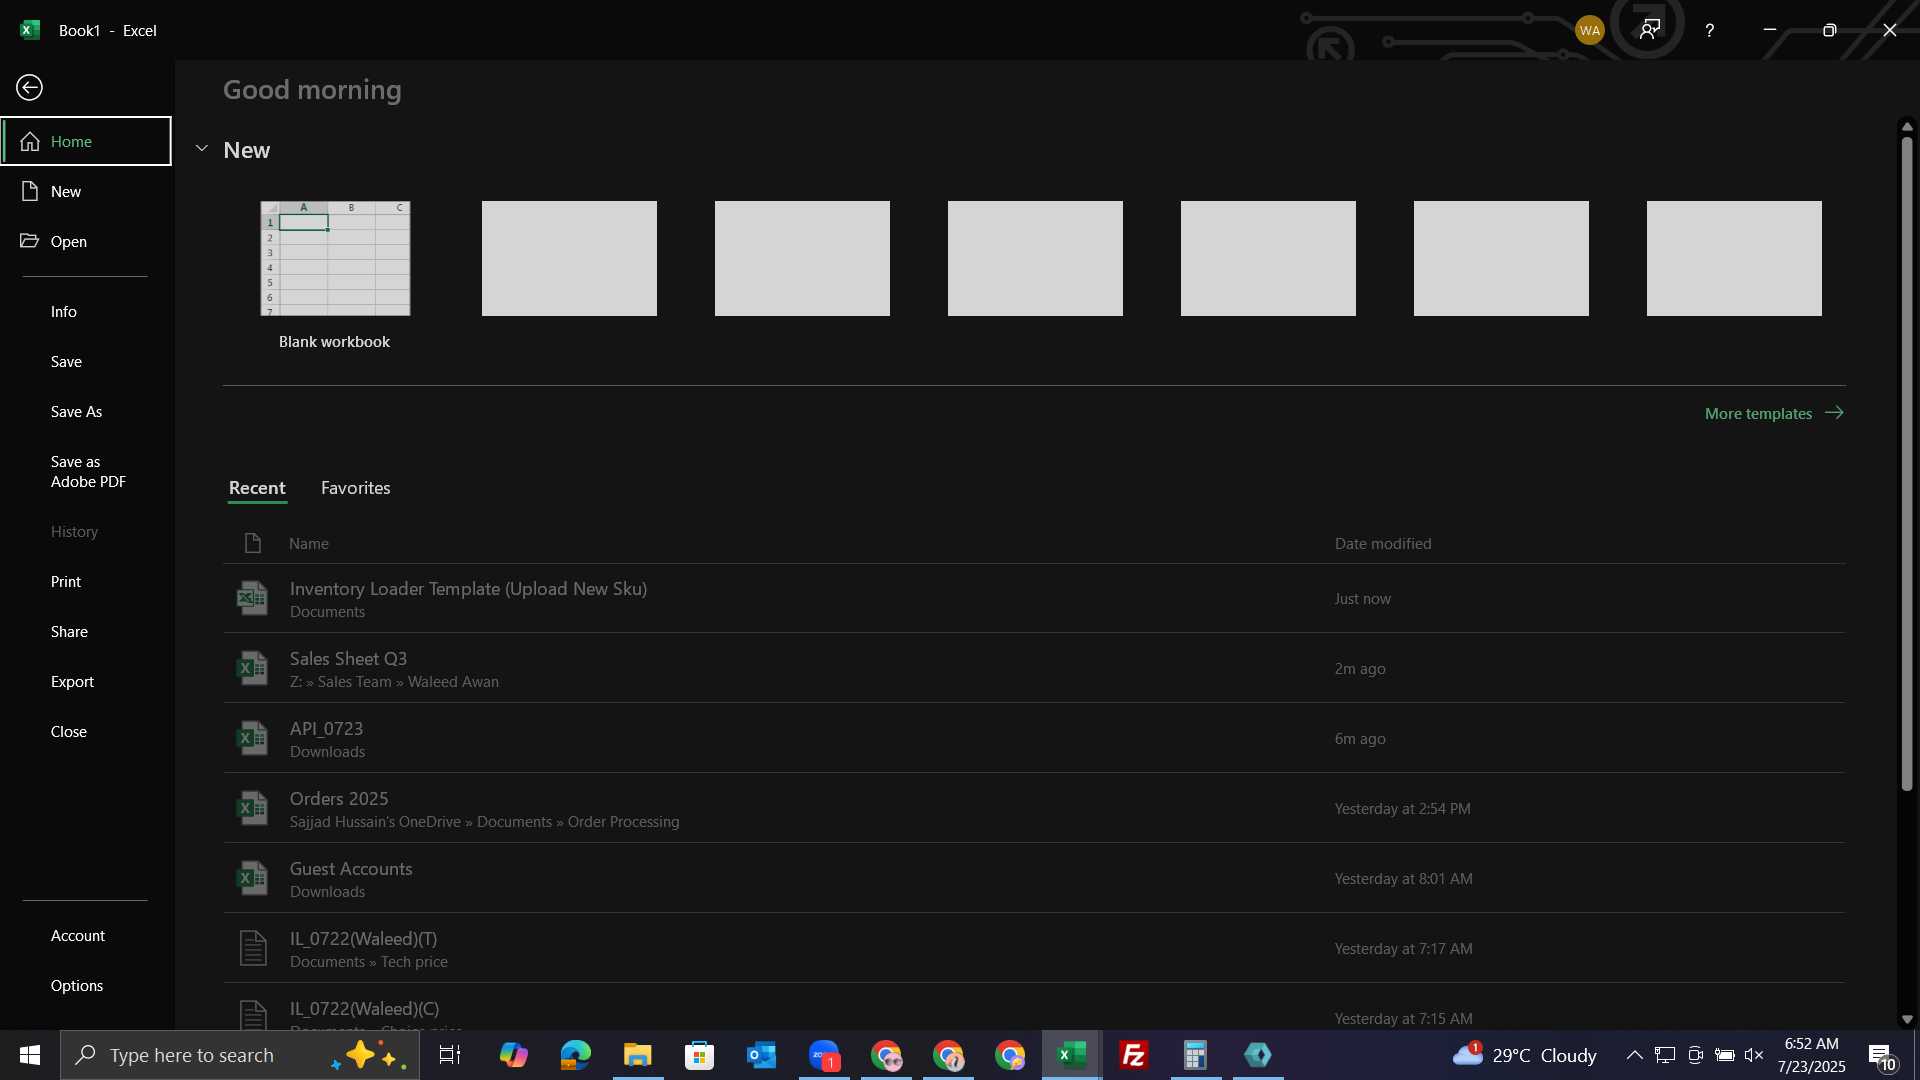Click scrollbar up arrow in backstage
This screenshot has height=1080, width=1920.
pos(1907,126)
